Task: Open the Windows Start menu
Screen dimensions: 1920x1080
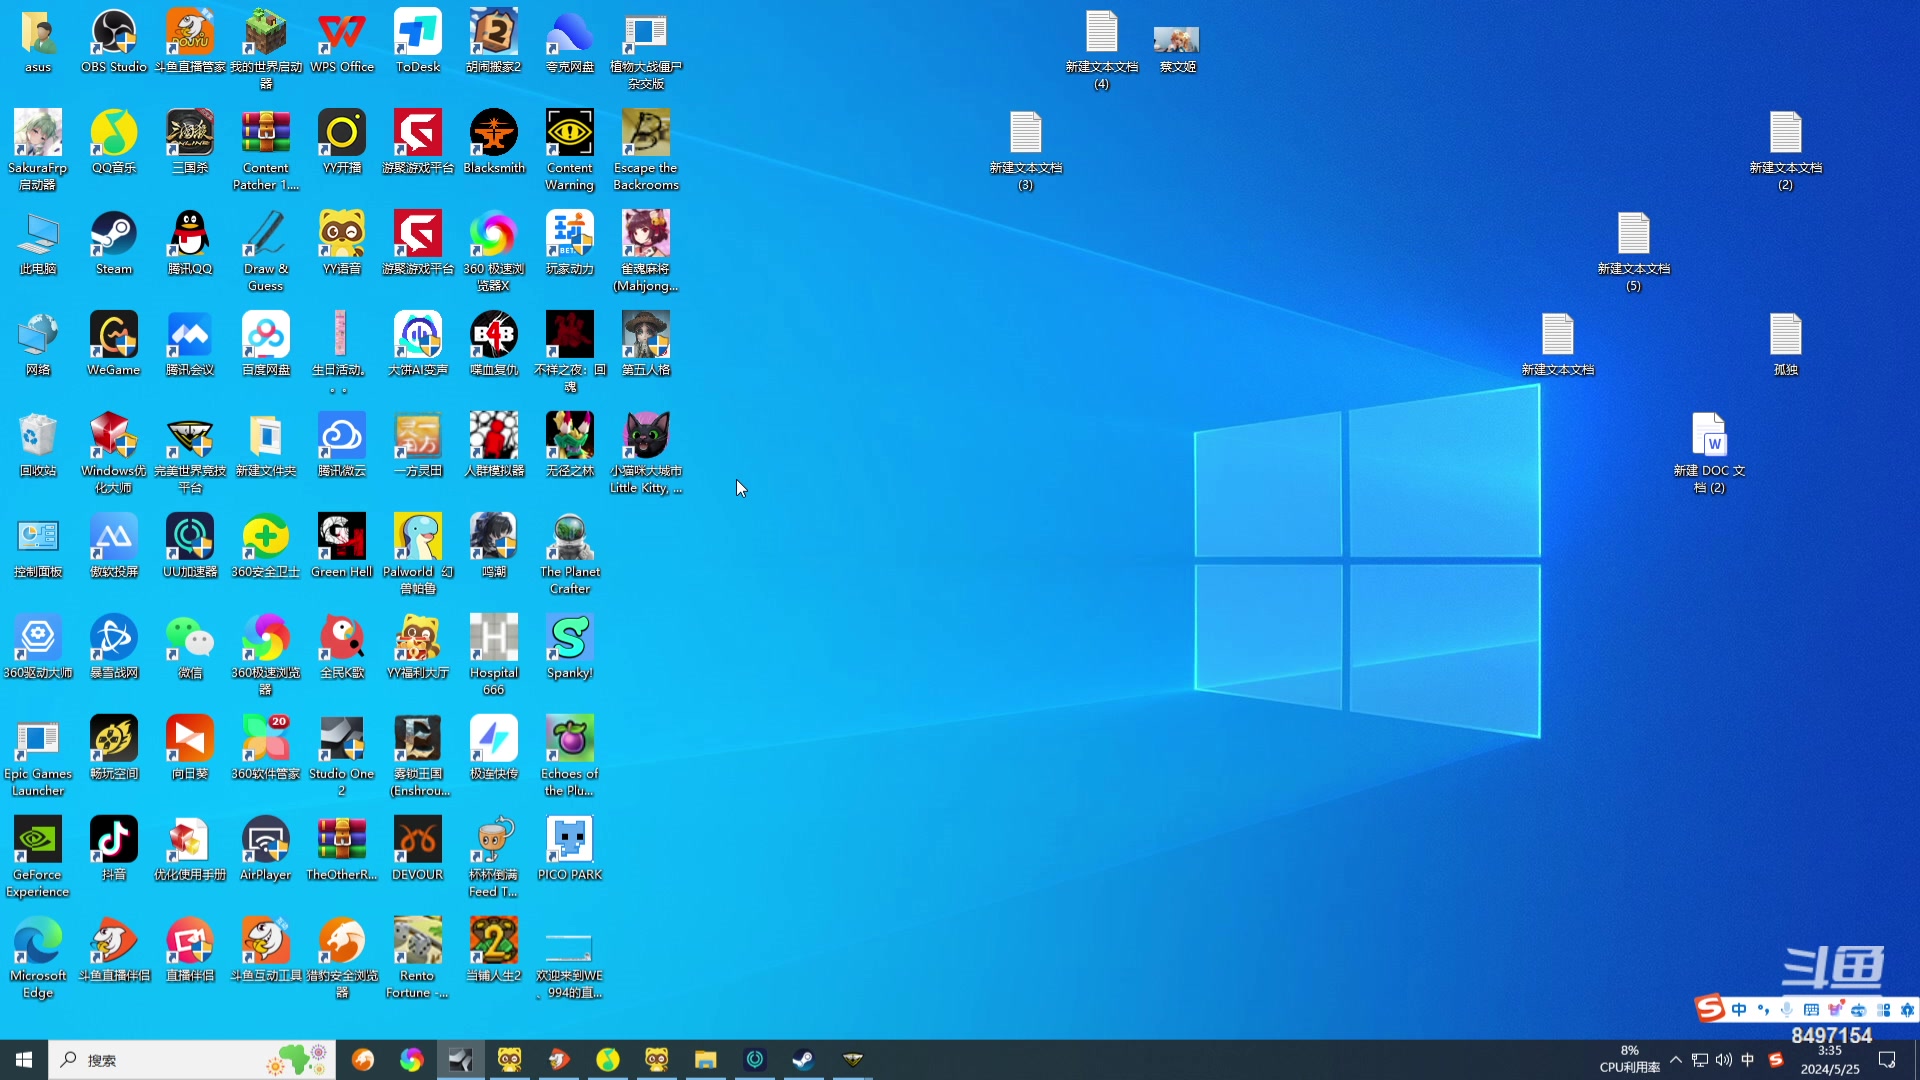Action: [24, 1060]
